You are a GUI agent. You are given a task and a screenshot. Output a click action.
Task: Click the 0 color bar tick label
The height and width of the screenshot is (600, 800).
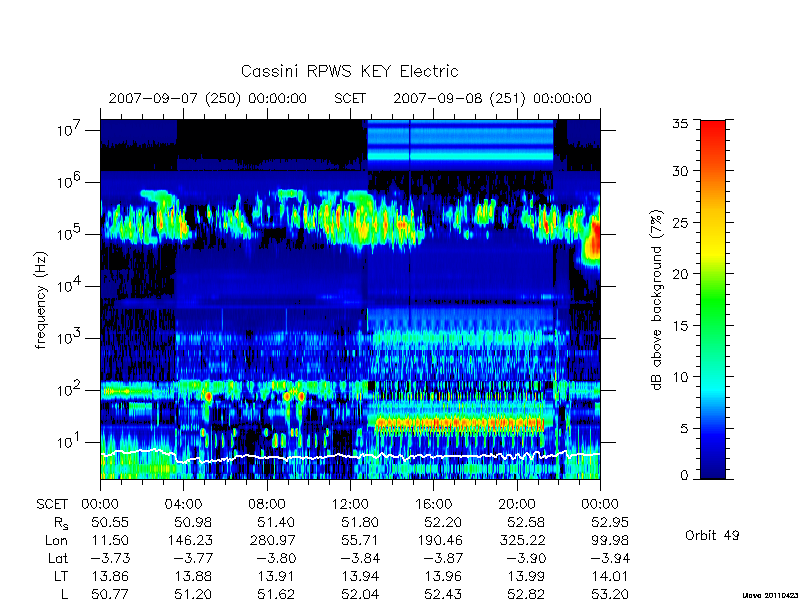(684, 476)
